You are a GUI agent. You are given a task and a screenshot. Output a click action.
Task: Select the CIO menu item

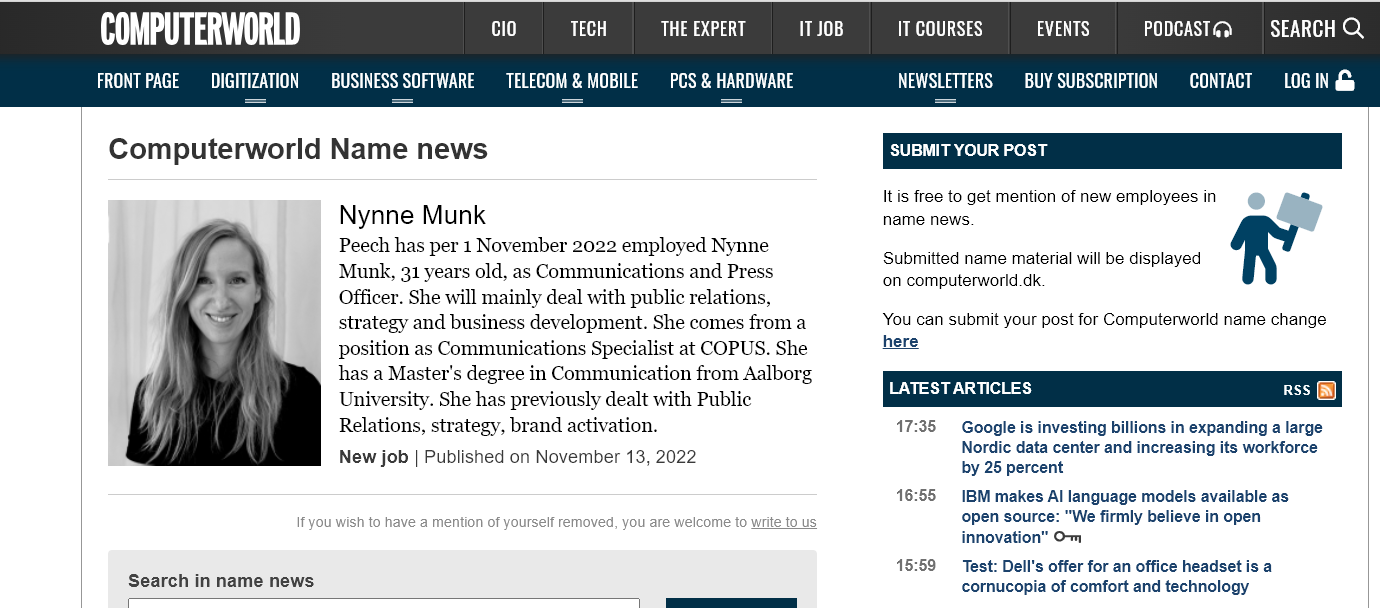click(x=504, y=29)
